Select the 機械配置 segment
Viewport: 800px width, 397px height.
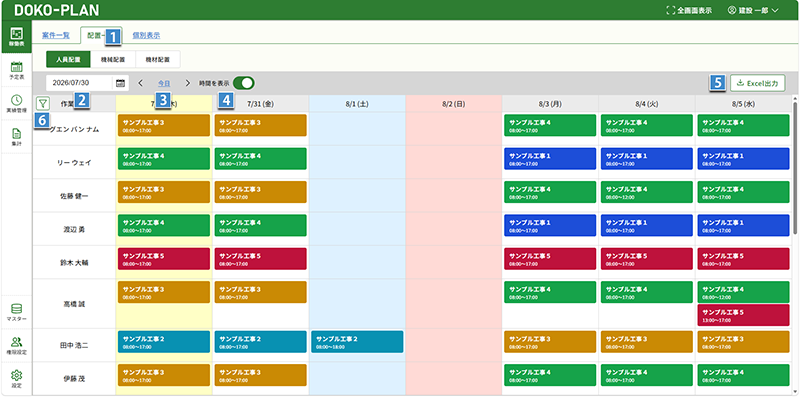click(113, 59)
